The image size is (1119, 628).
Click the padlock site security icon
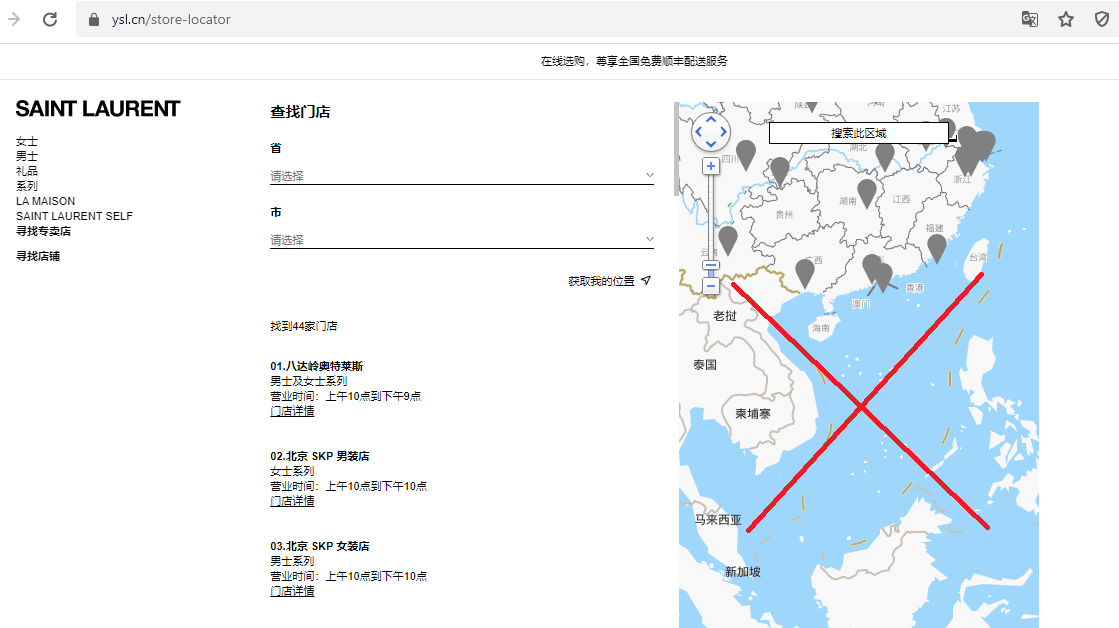click(93, 19)
